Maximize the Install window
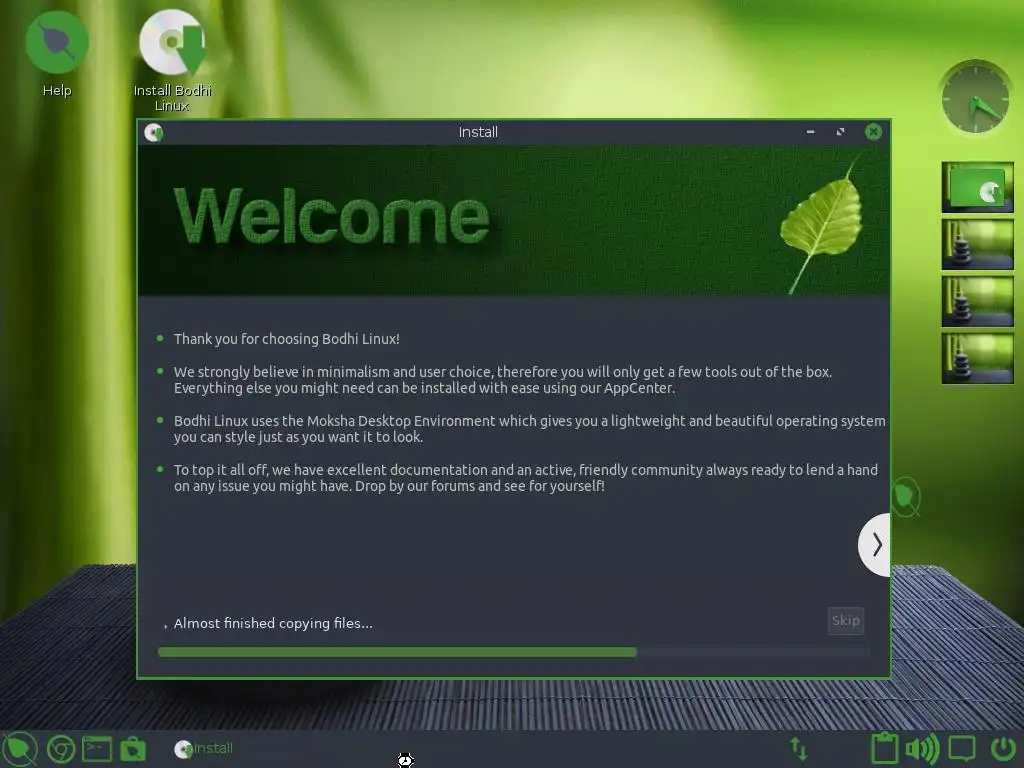This screenshot has width=1024, height=768. point(840,132)
